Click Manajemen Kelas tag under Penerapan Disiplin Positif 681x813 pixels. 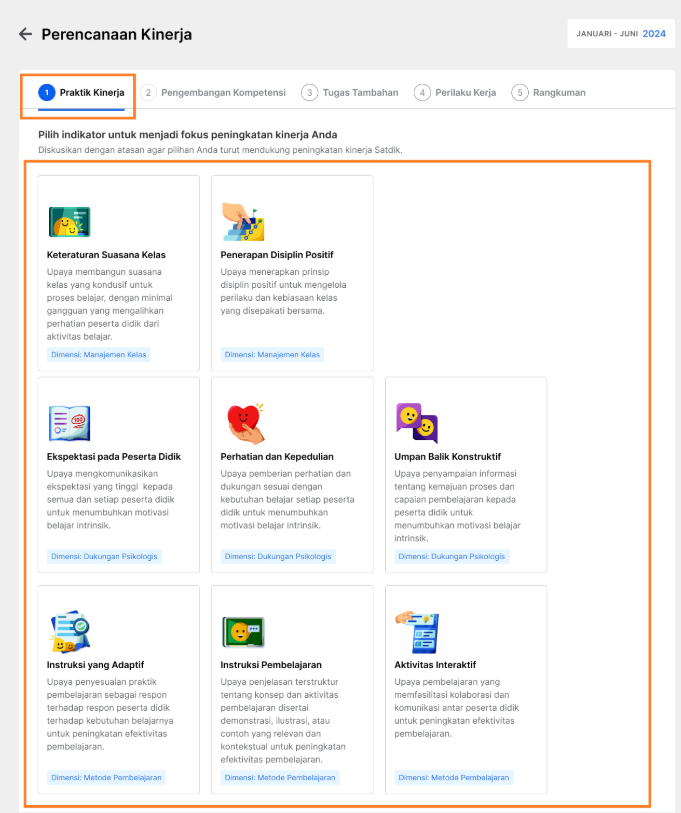click(x=272, y=355)
